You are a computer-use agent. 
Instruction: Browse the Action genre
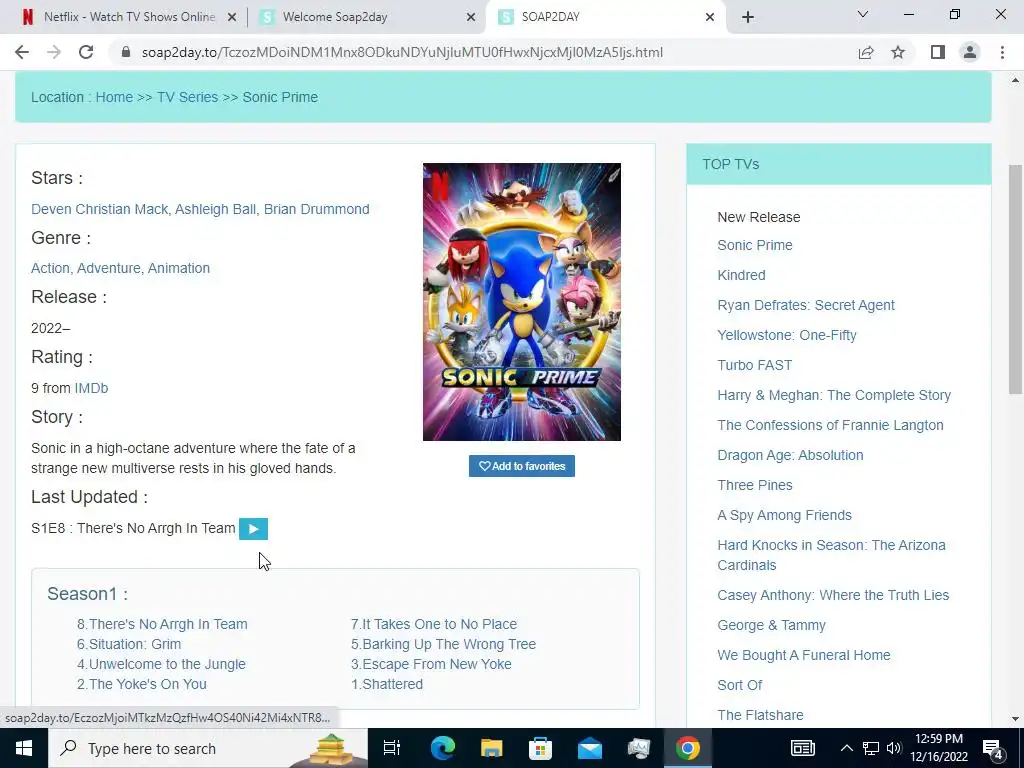[x=50, y=268]
